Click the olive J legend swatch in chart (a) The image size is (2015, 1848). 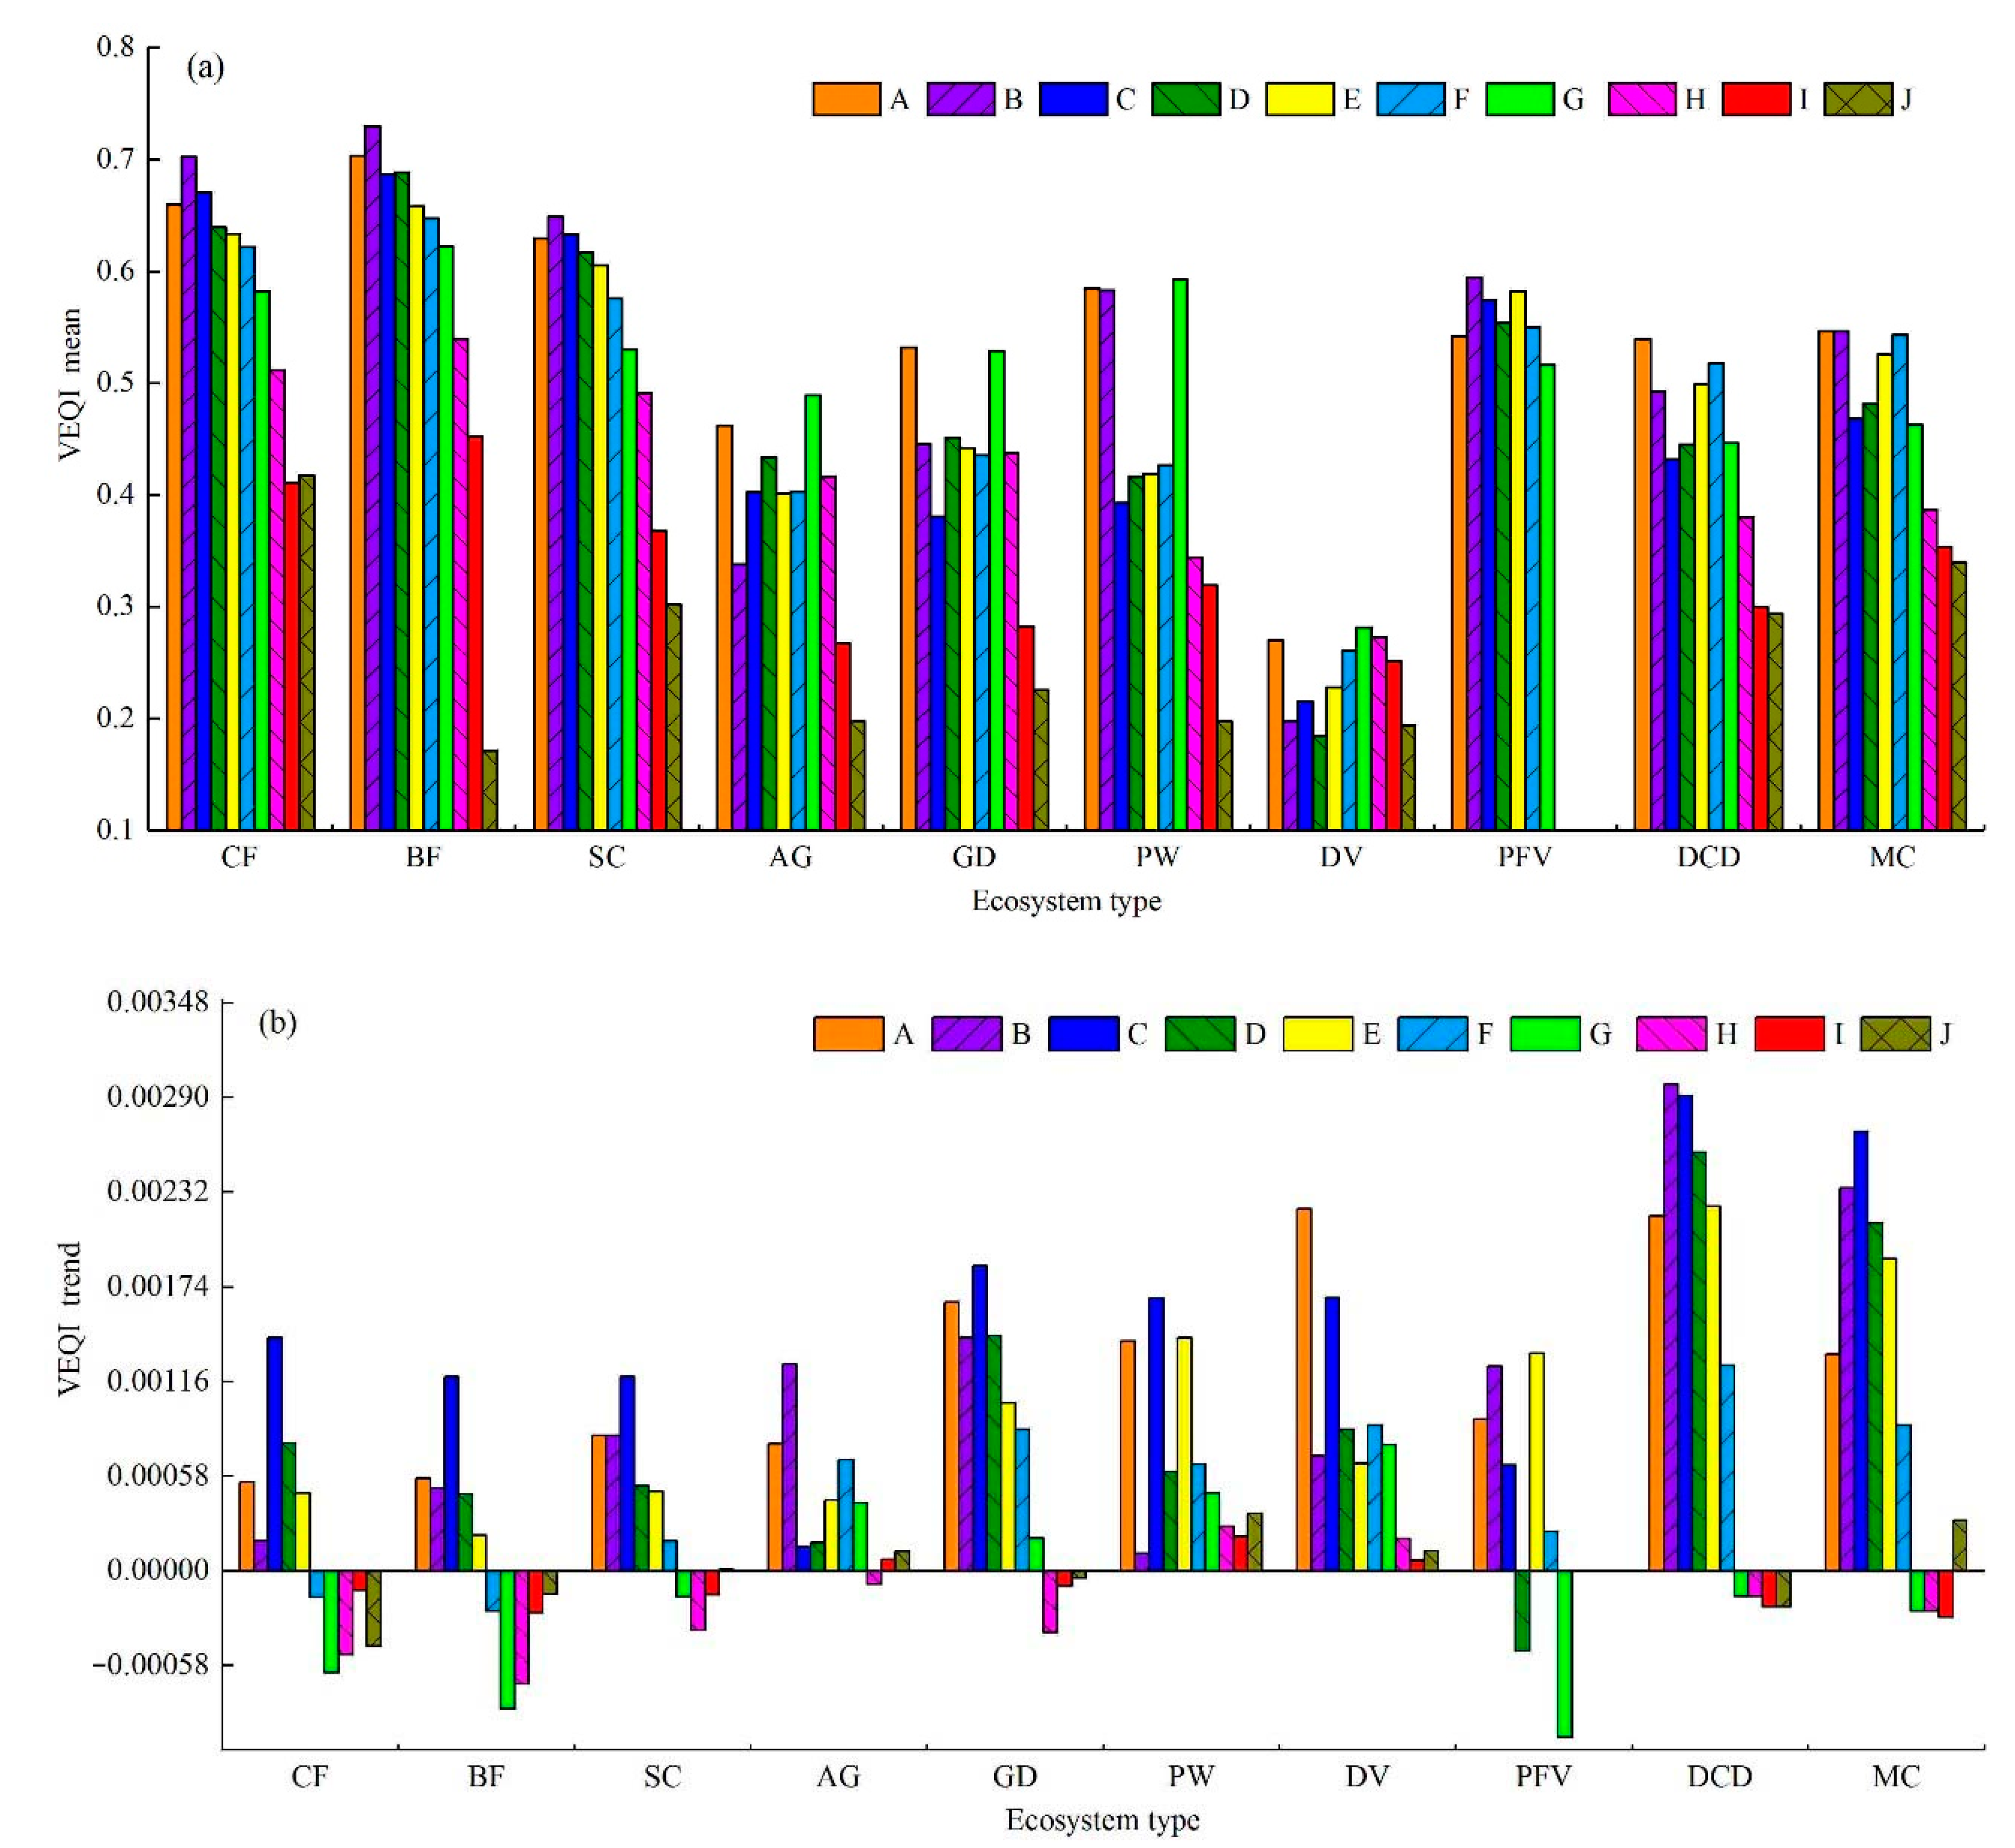tap(1858, 99)
